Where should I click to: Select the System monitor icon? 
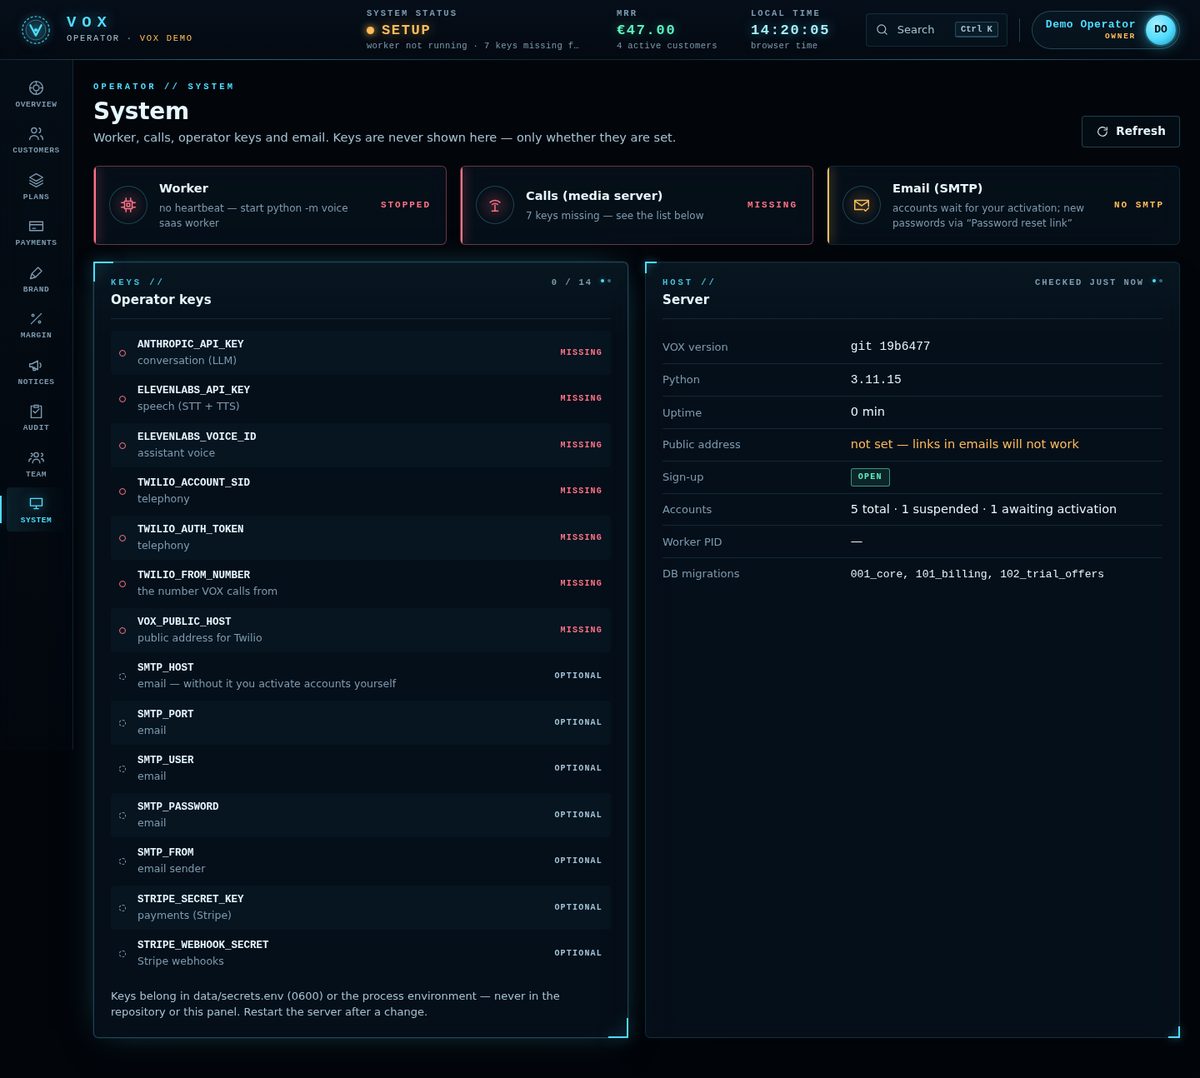click(36, 504)
